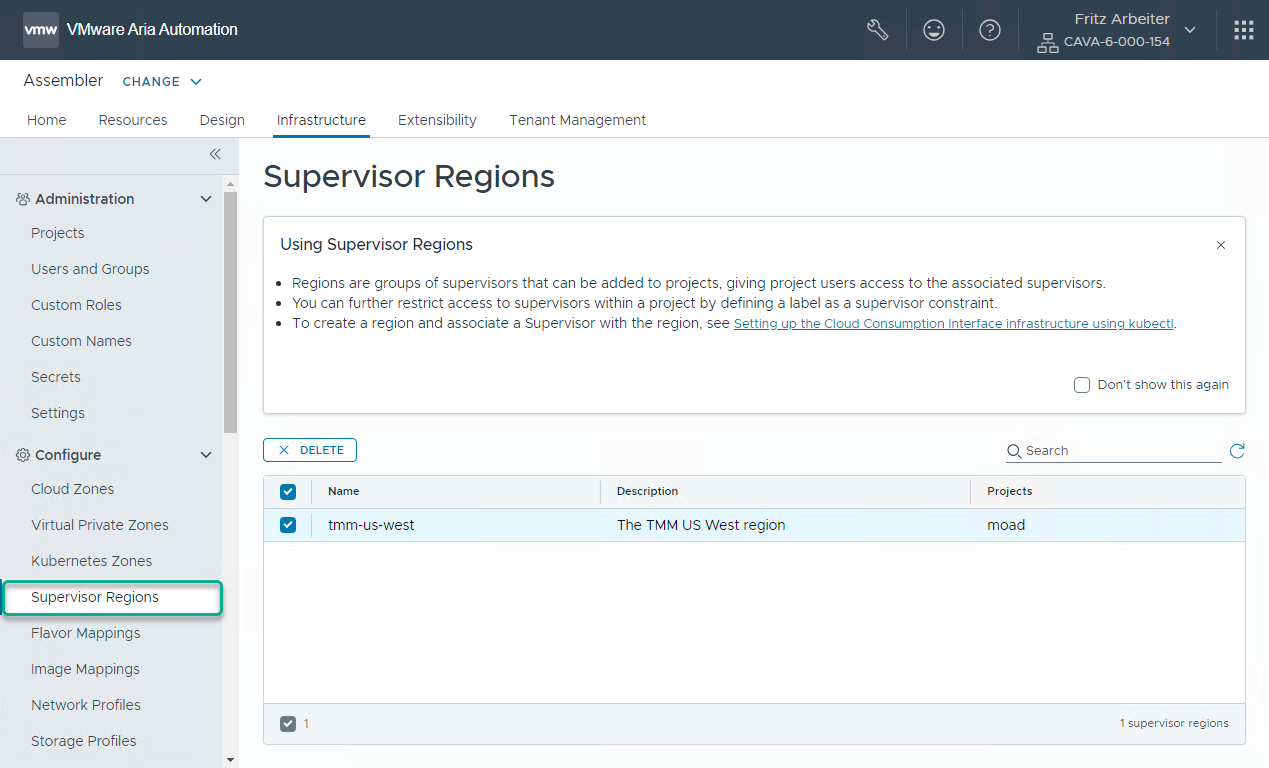Switch to the Resources tab
The height and width of the screenshot is (768, 1269).
(133, 120)
